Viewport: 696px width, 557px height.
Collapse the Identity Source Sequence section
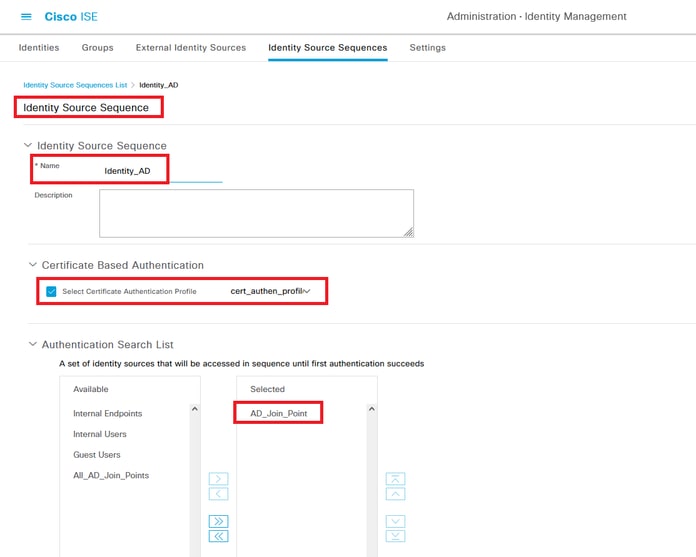(x=28, y=145)
